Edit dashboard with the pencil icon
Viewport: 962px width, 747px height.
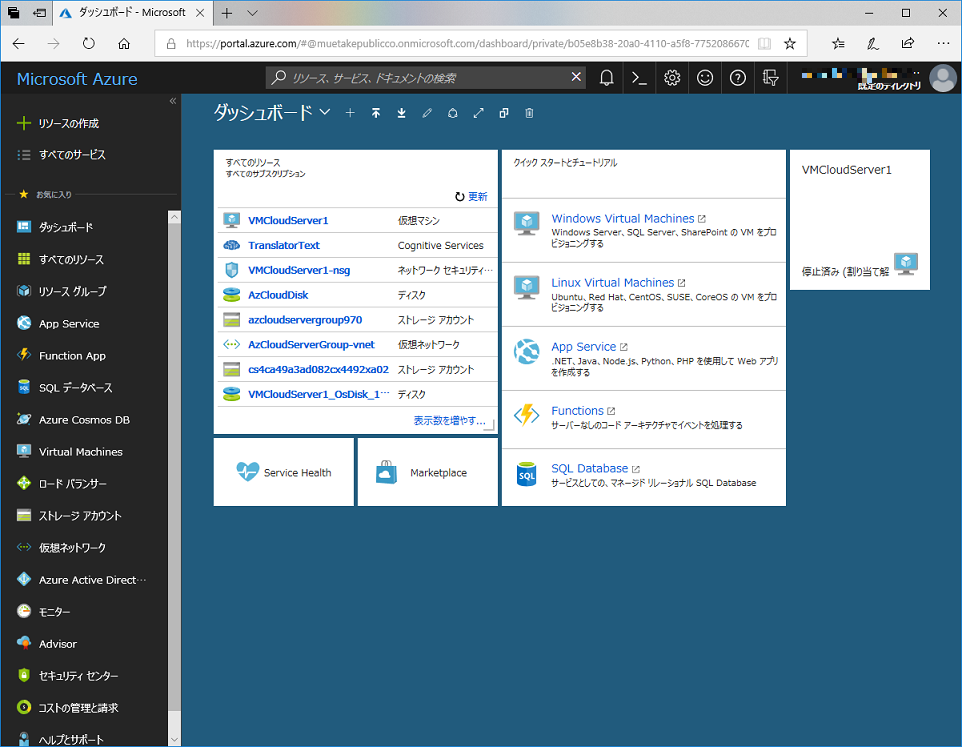pyautogui.click(x=427, y=113)
